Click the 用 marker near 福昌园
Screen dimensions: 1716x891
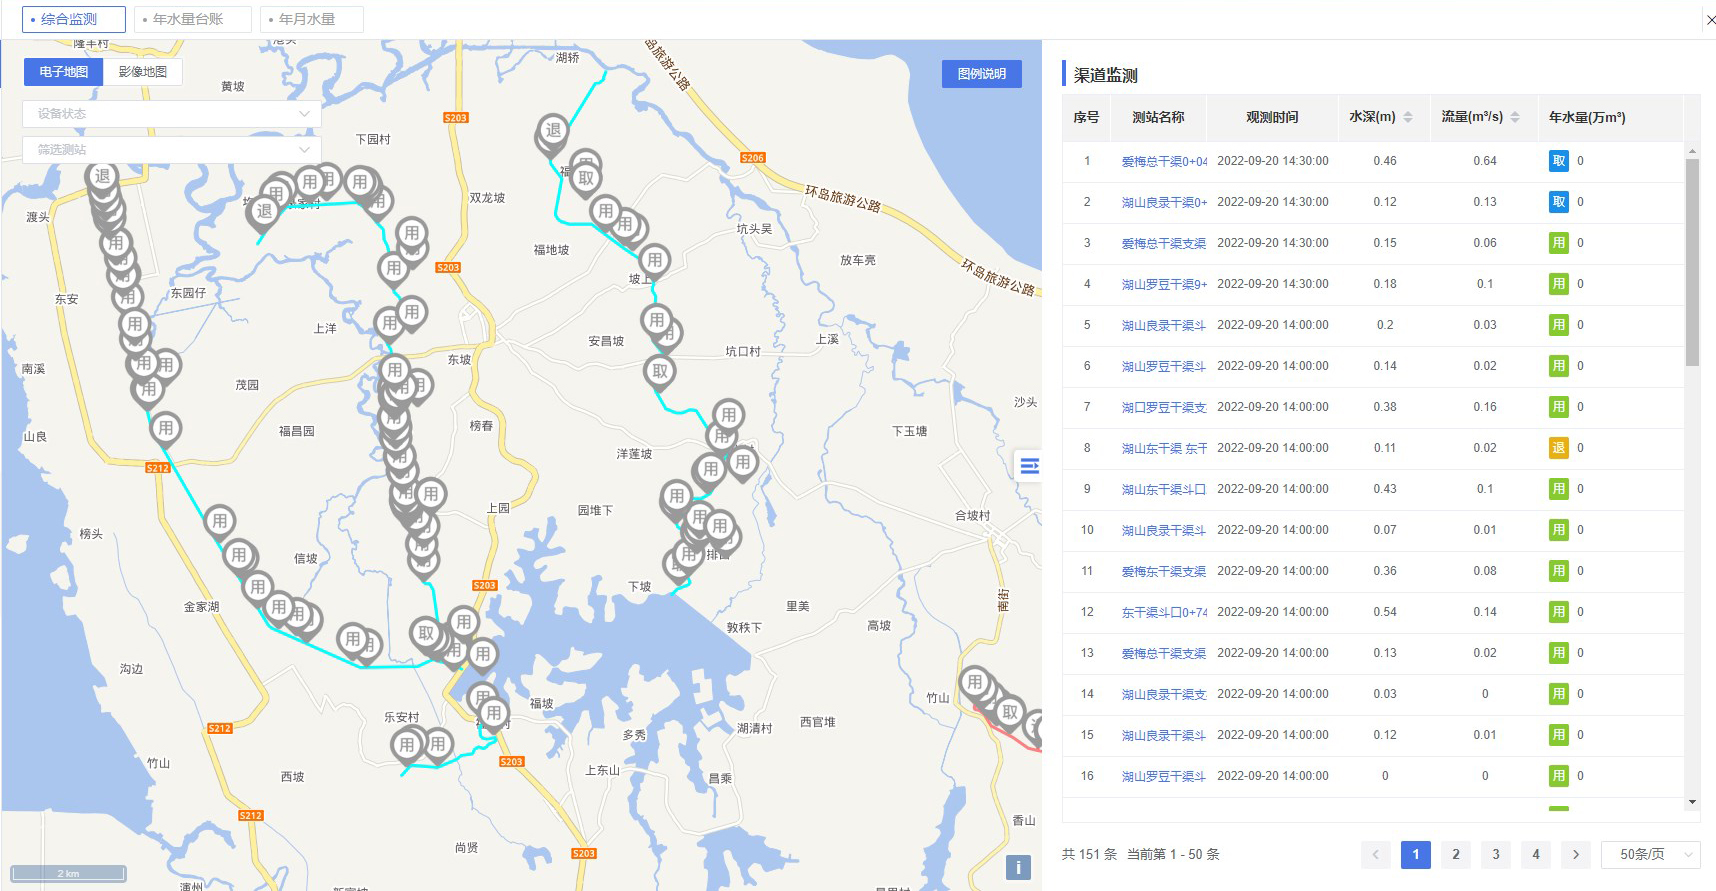[x=166, y=428]
